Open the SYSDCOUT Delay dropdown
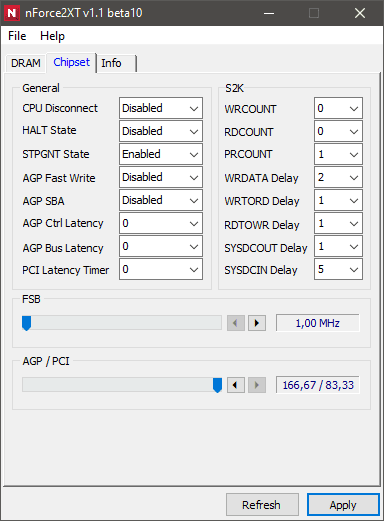This screenshot has height=521, width=384. (338, 246)
